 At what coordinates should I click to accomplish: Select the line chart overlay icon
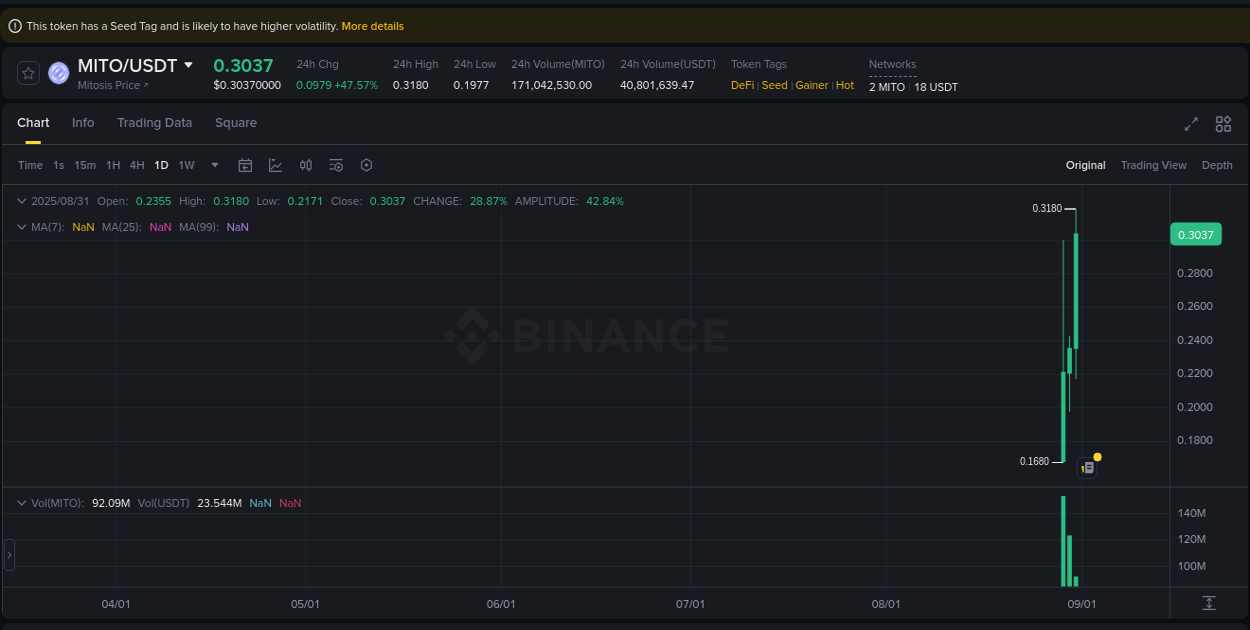[275, 165]
